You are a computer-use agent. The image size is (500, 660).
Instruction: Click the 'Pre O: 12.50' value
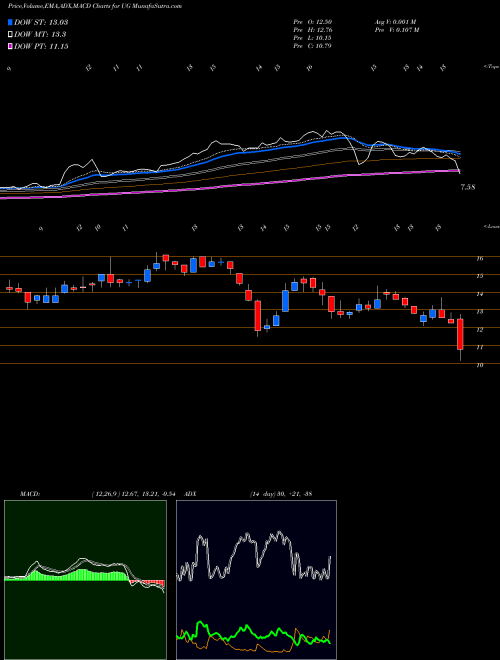tap(312, 22)
